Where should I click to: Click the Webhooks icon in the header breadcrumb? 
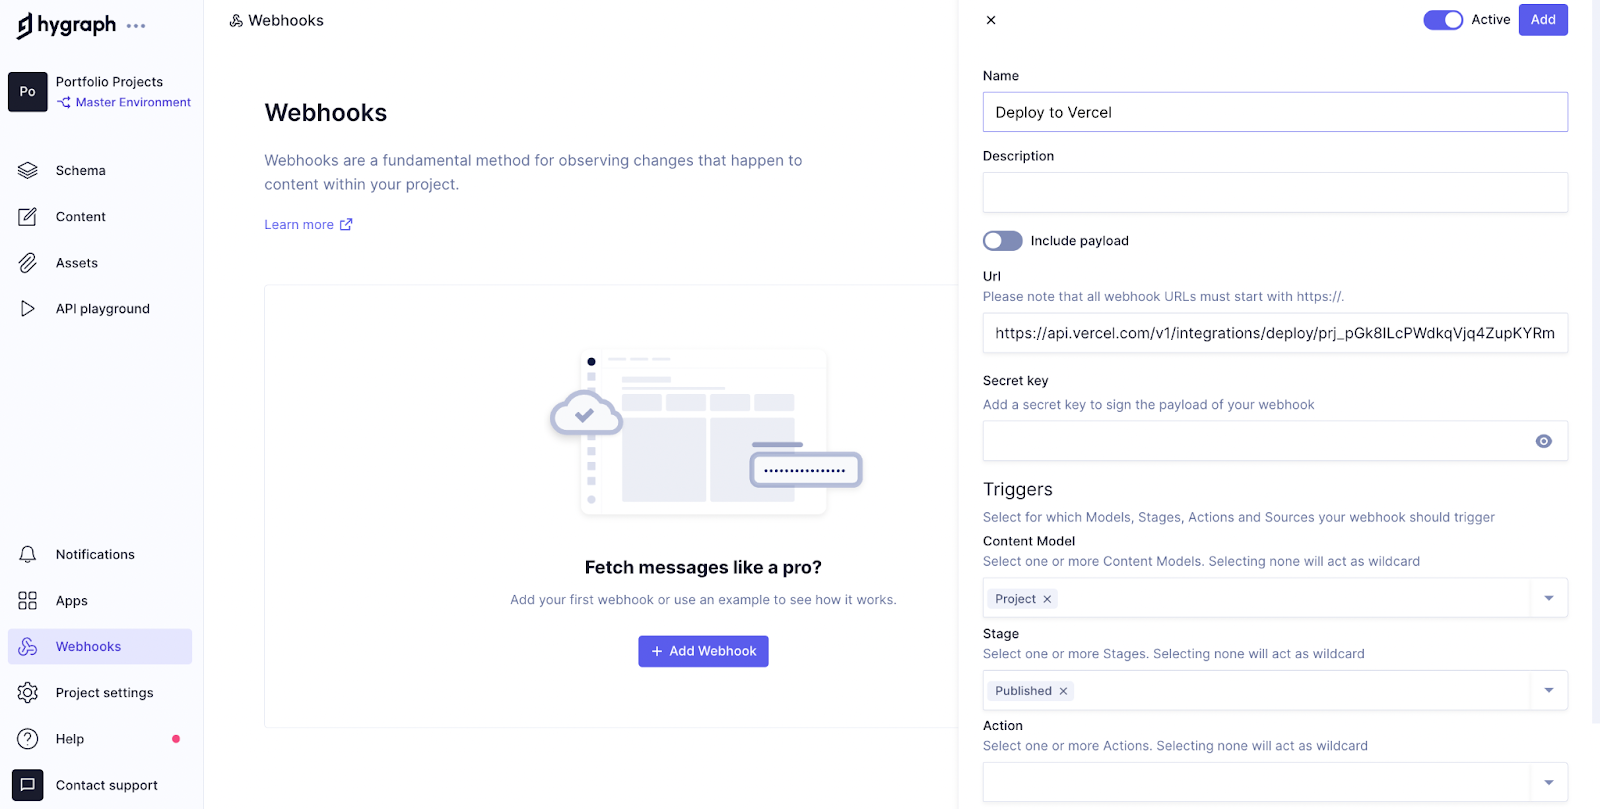click(x=236, y=21)
